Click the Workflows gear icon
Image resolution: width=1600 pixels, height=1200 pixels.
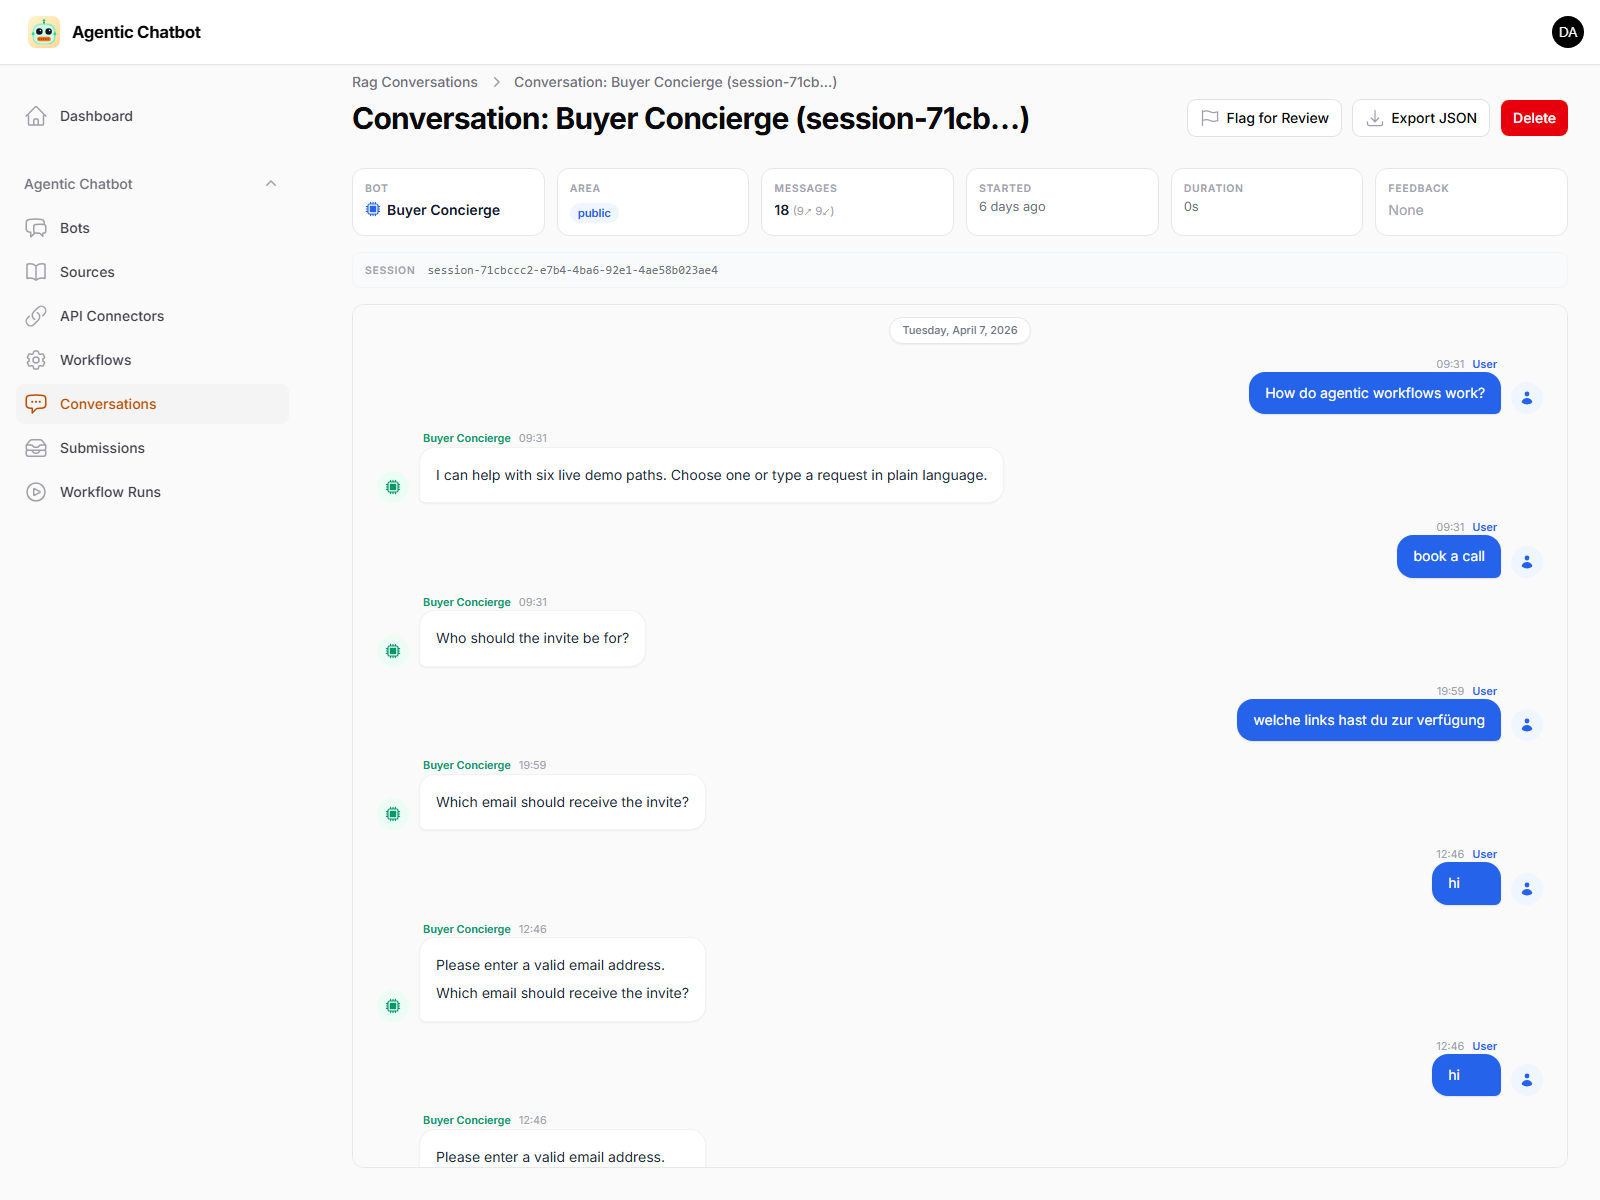click(x=36, y=360)
